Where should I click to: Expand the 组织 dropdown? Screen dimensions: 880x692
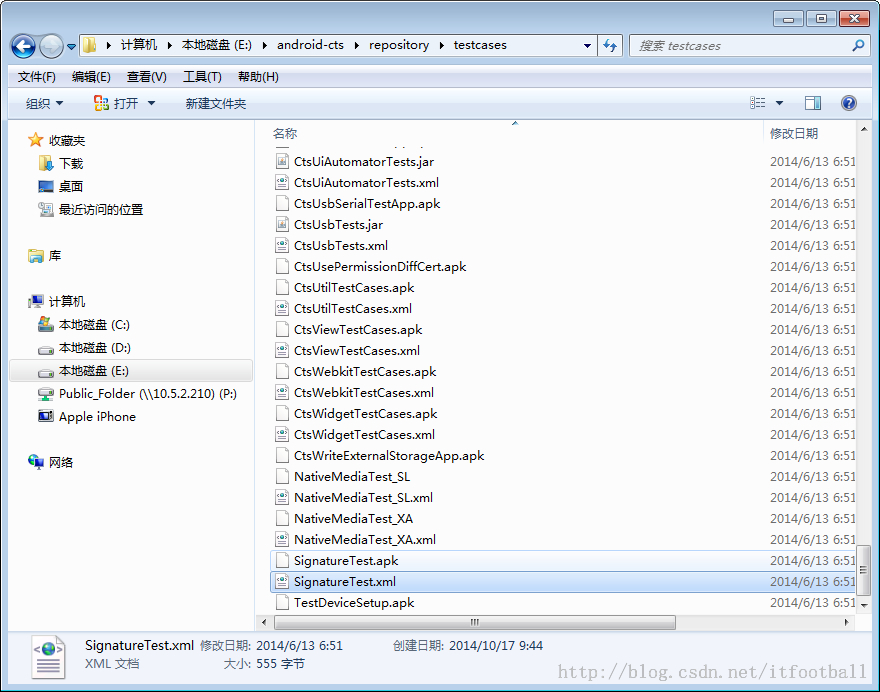(44, 103)
